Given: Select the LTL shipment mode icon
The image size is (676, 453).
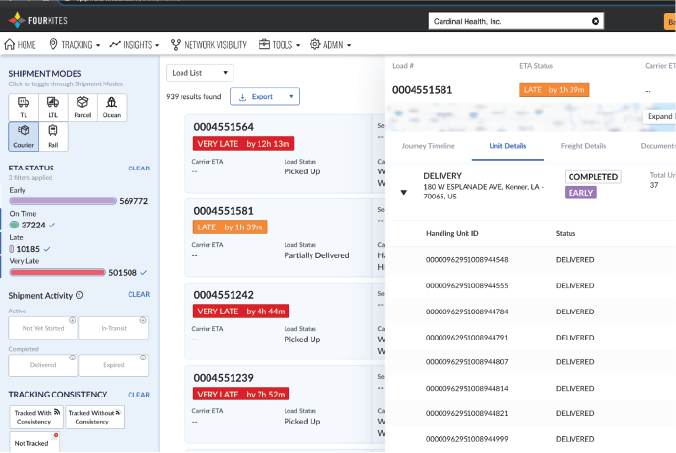Looking at the screenshot, I should [x=52, y=106].
